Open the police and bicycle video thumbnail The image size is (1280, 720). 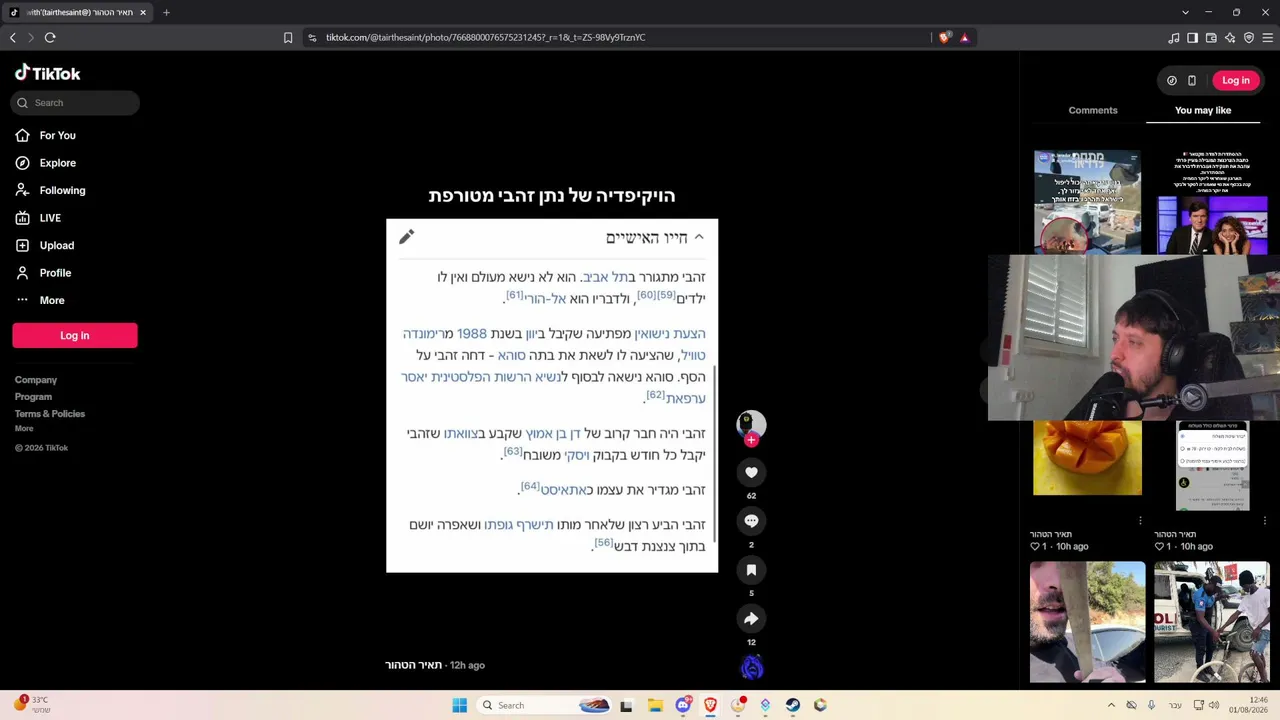point(1212,622)
